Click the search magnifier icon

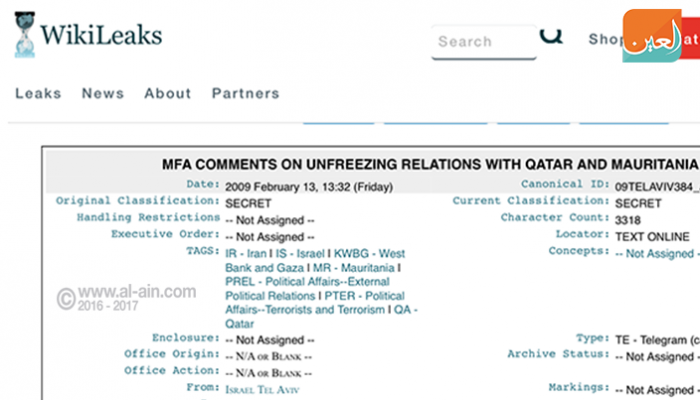[552, 36]
